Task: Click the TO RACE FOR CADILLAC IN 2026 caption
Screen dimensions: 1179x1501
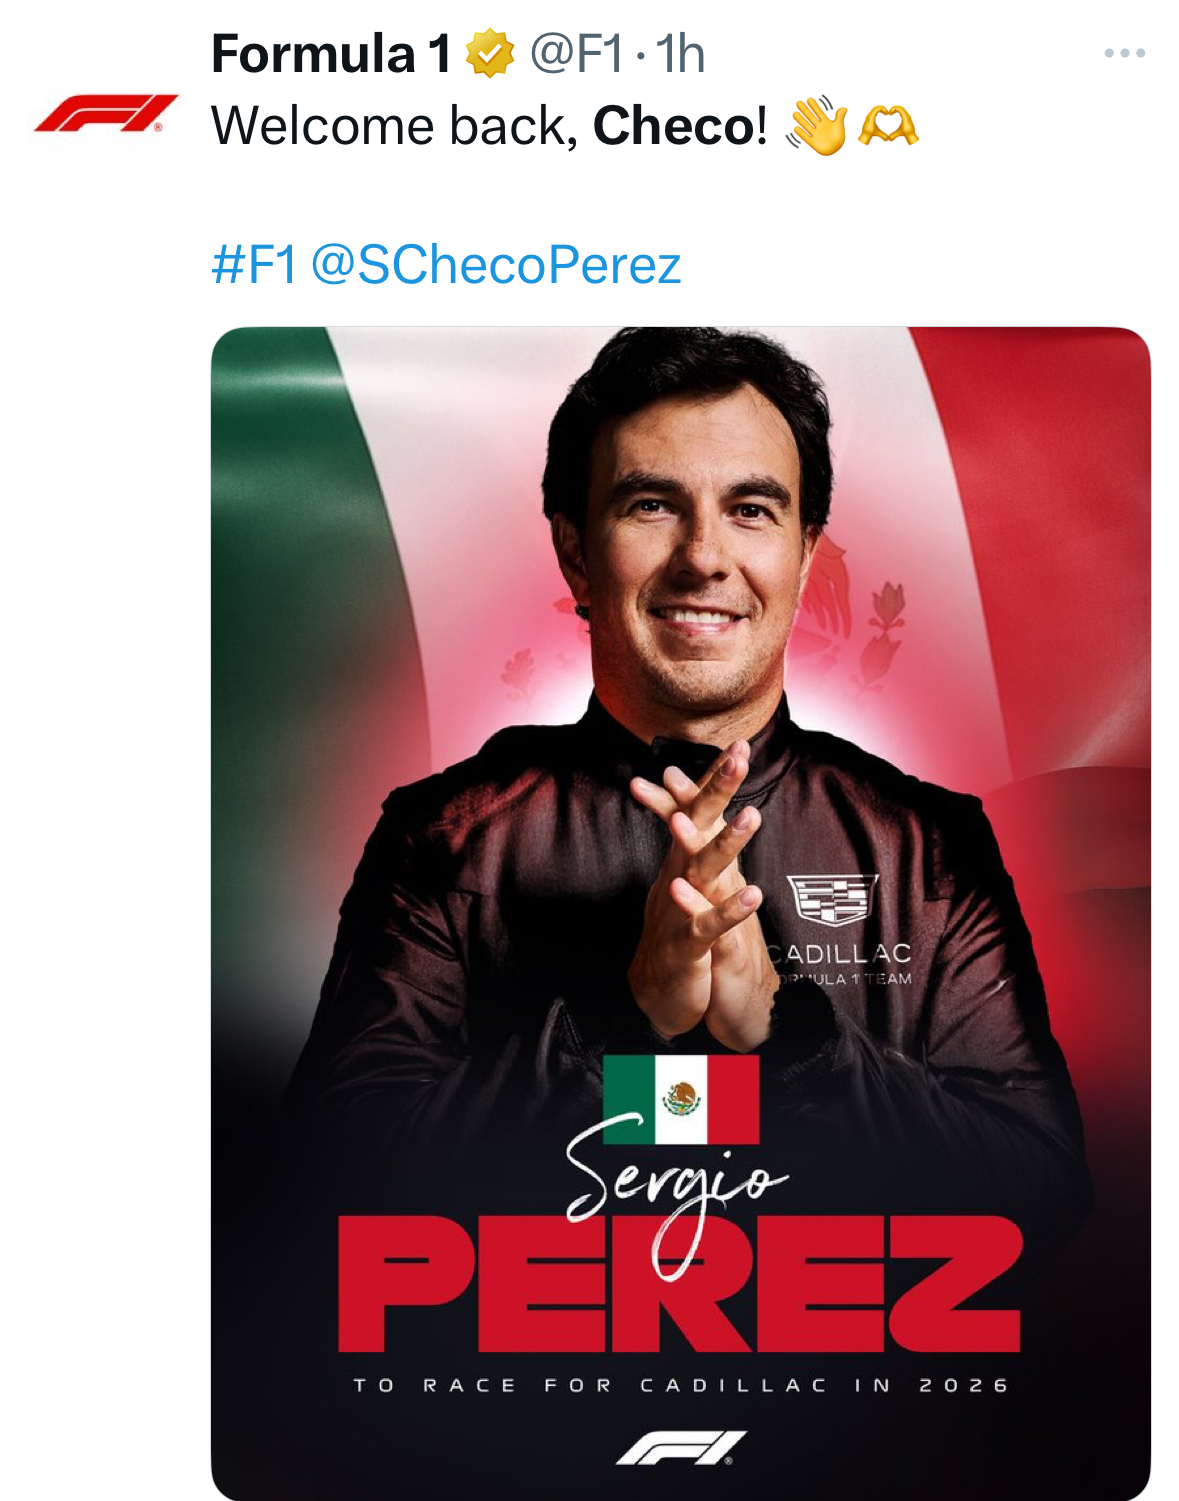Action: (x=681, y=1385)
